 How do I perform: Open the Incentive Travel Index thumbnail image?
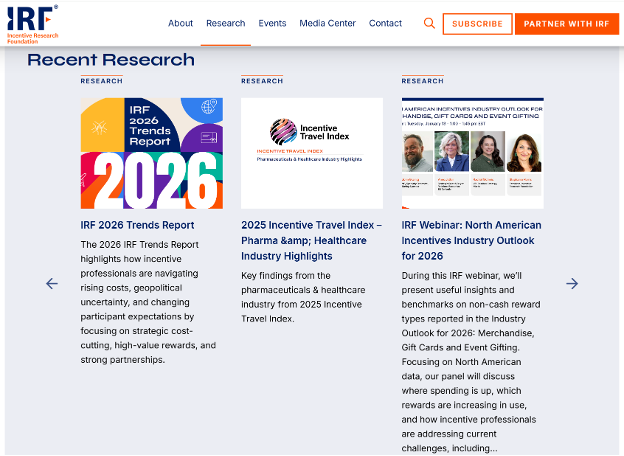[x=312, y=153]
